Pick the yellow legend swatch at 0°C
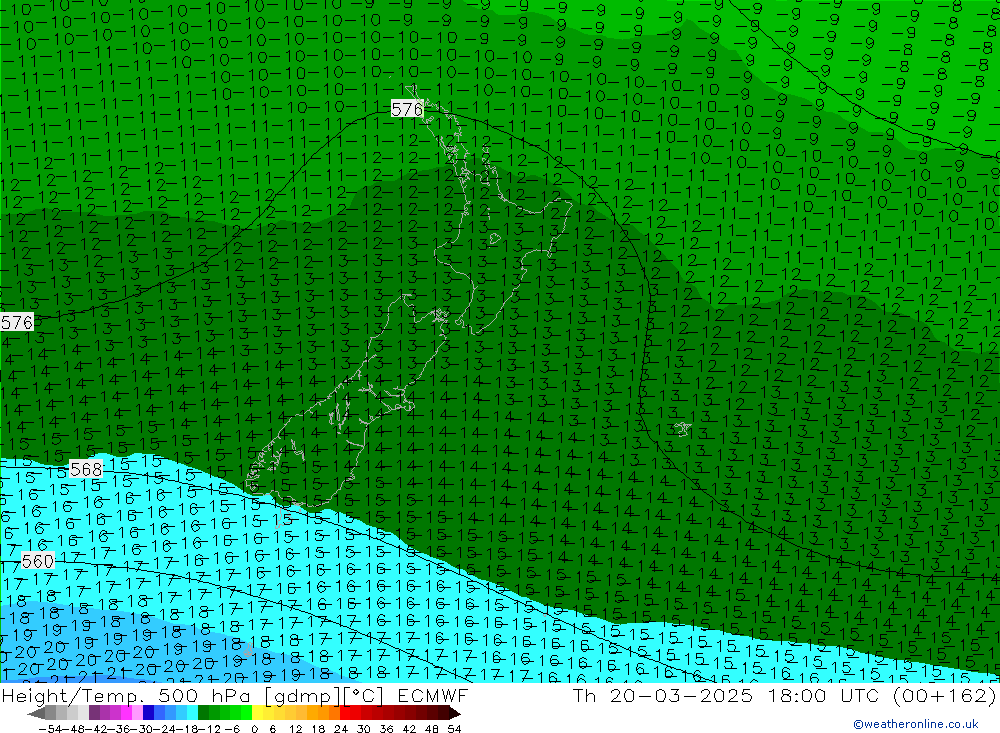1000x733 pixels. [258, 713]
